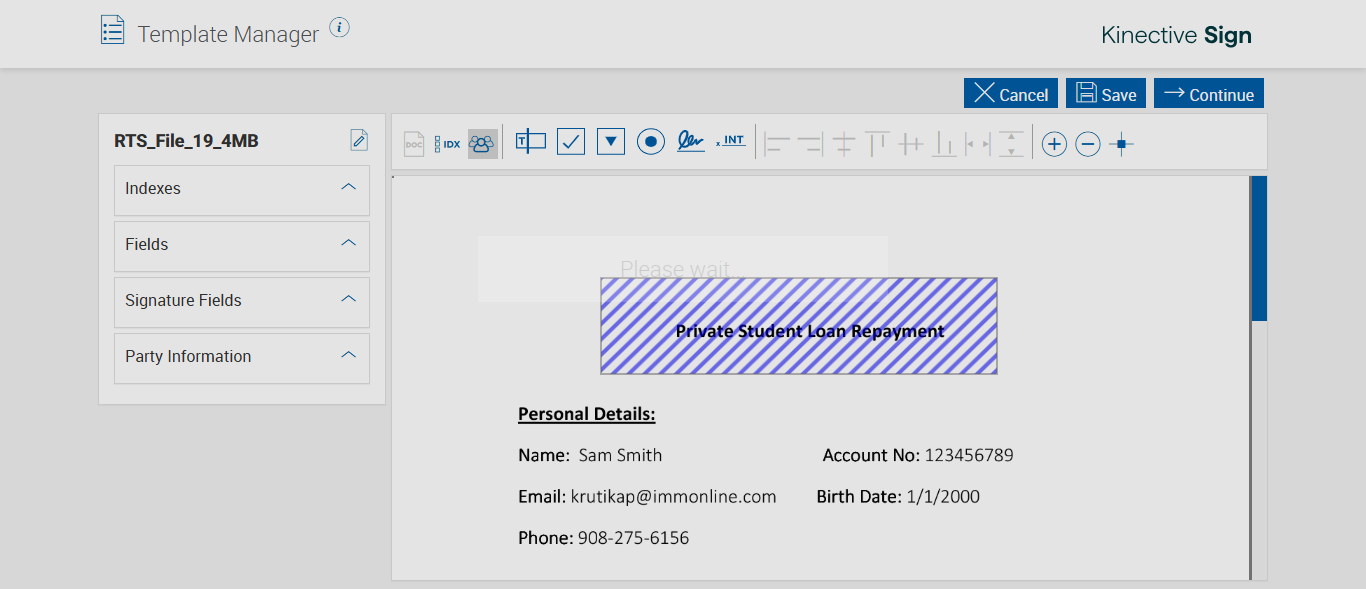Viewport: 1366px width, 589px height.
Task: Add a dropdown field tool
Action: [x=611, y=142]
